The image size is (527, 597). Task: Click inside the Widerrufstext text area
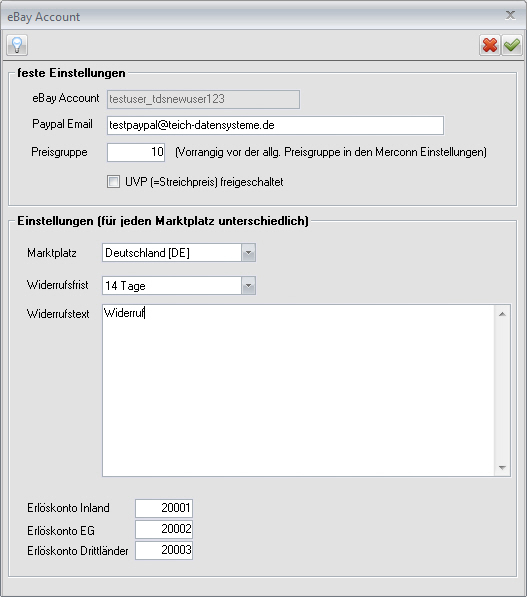point(298,390)
